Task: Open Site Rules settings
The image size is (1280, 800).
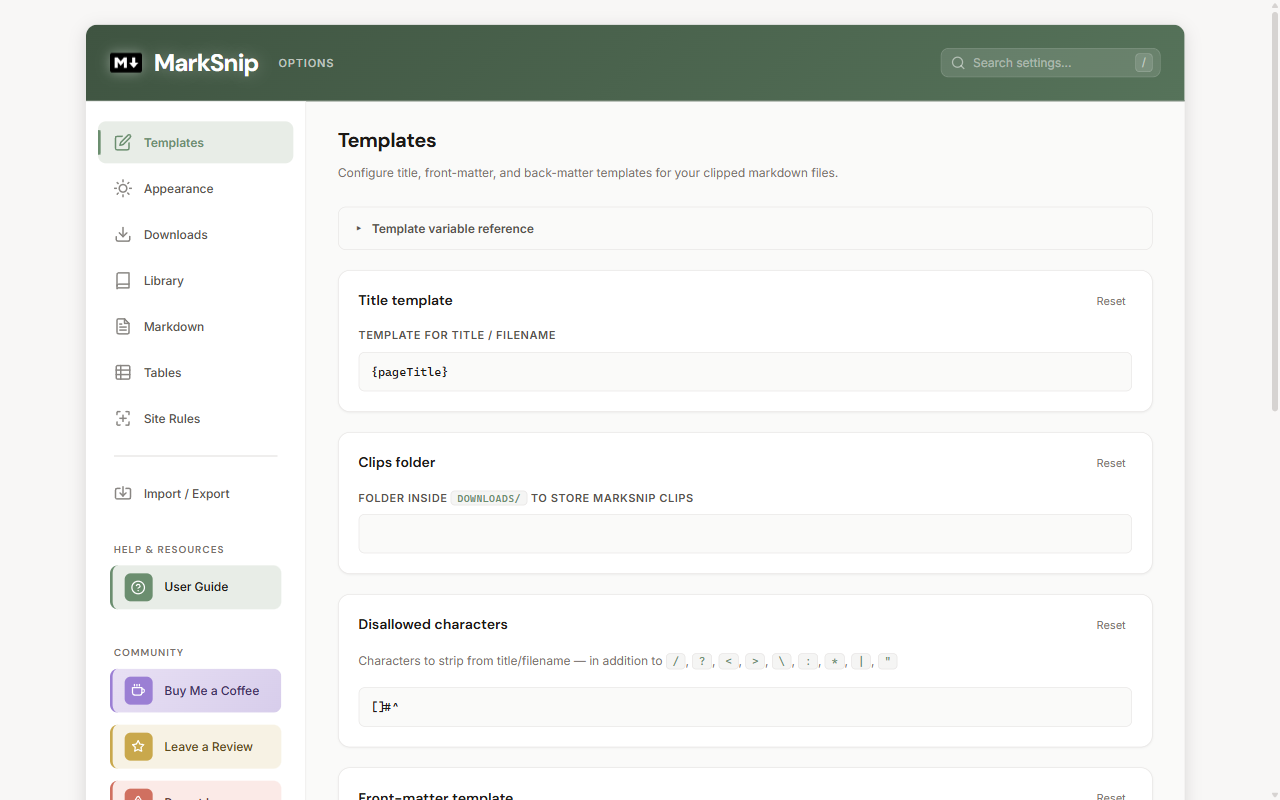Action: (196, 418)
